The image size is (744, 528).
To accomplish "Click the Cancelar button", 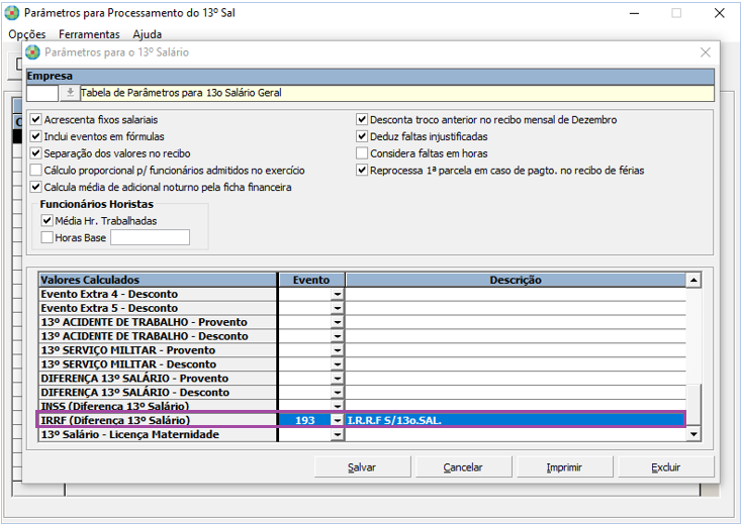I will click(463, 467).
